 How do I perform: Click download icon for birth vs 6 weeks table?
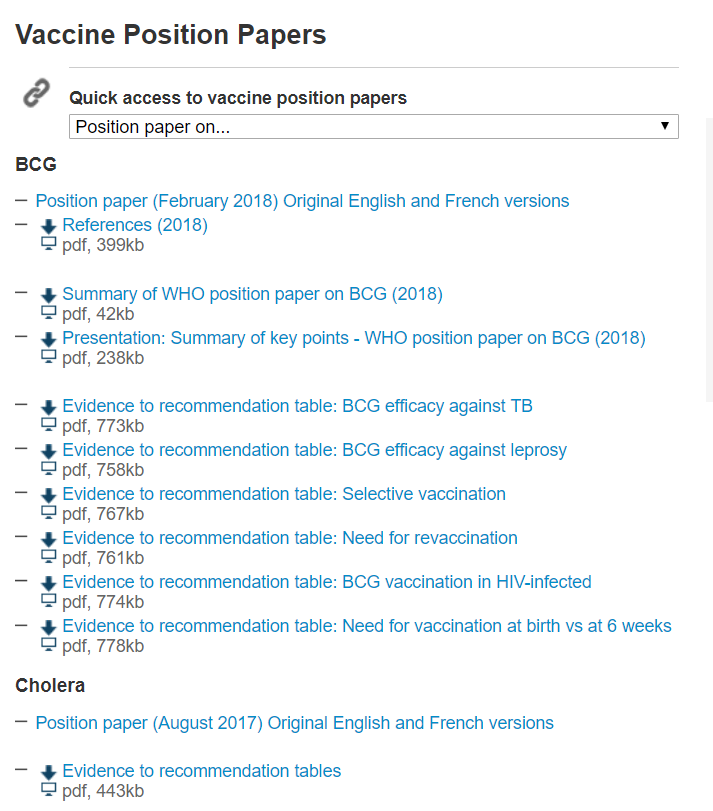(x=48, y=625)
